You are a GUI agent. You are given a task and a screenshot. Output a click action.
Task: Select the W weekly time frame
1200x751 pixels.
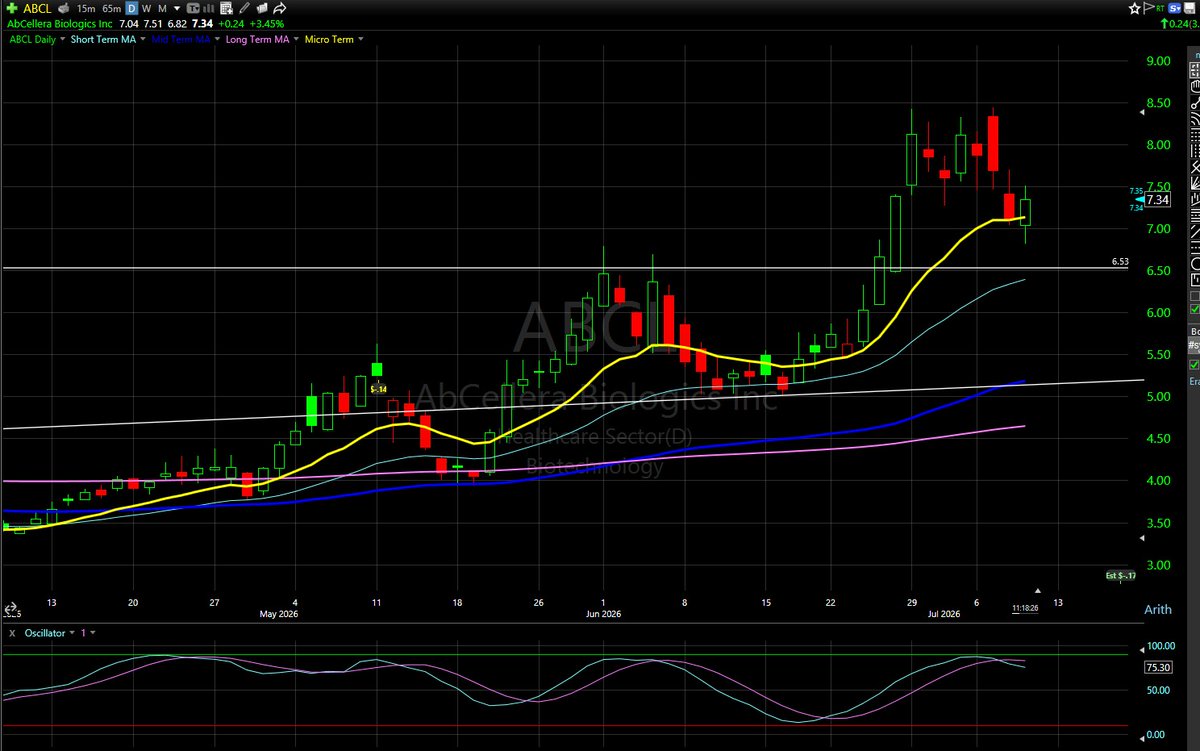click(x=146, y=9)
